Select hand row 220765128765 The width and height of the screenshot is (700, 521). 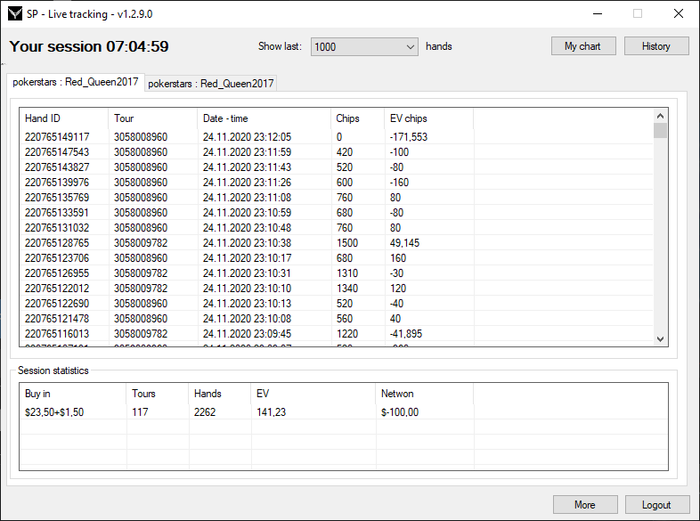click(x=336, y=243)
